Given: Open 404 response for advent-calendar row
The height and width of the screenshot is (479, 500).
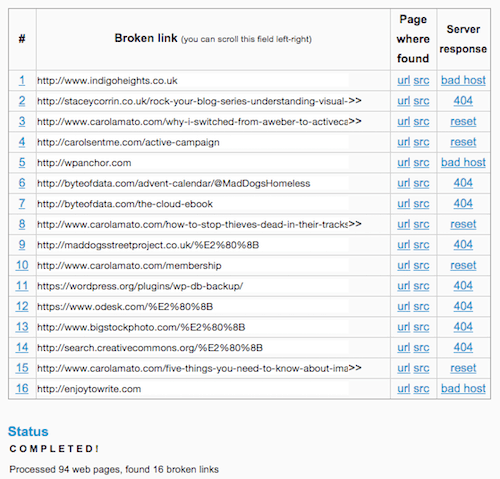Looking at the screenshot, I should [x=463, y=183].
